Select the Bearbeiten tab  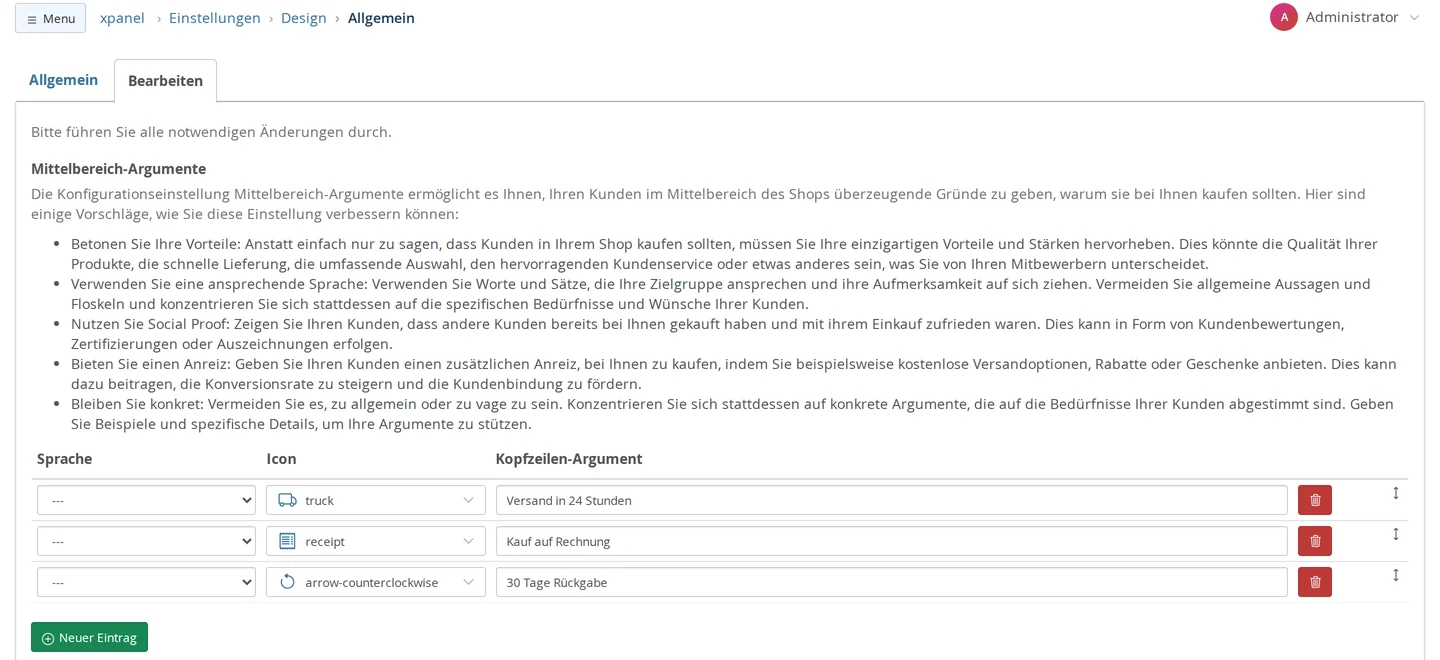[x=165, y=81]
